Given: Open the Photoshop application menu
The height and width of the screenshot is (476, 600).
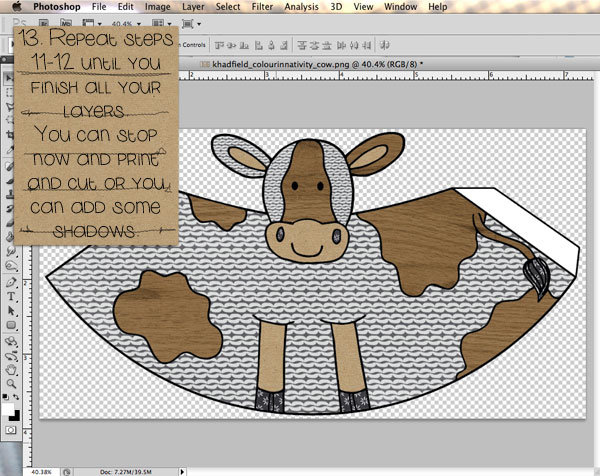Looking at the screenshot, I should (x=57, y=7).
